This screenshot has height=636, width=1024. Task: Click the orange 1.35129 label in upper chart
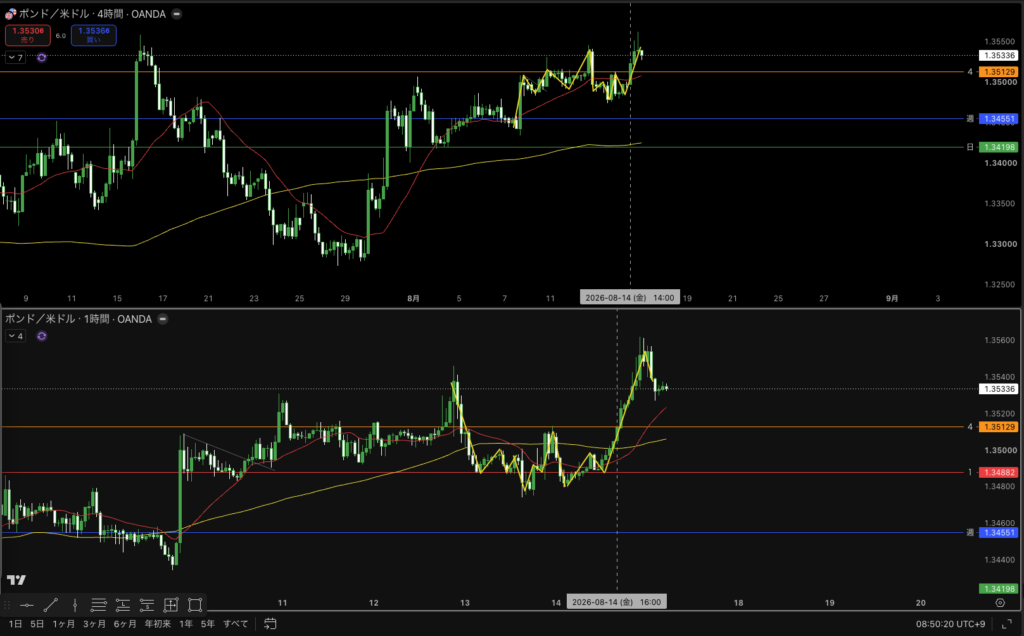tap(999, 72)
